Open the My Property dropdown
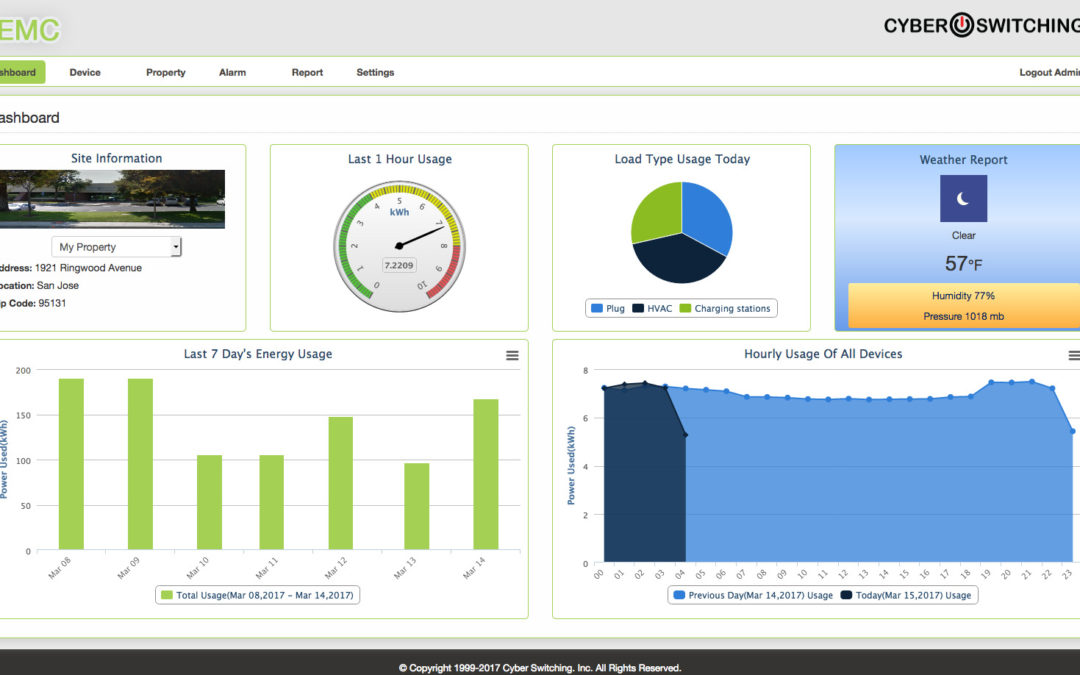This screenshot has width=1080, height=675. tap(116, 247)
